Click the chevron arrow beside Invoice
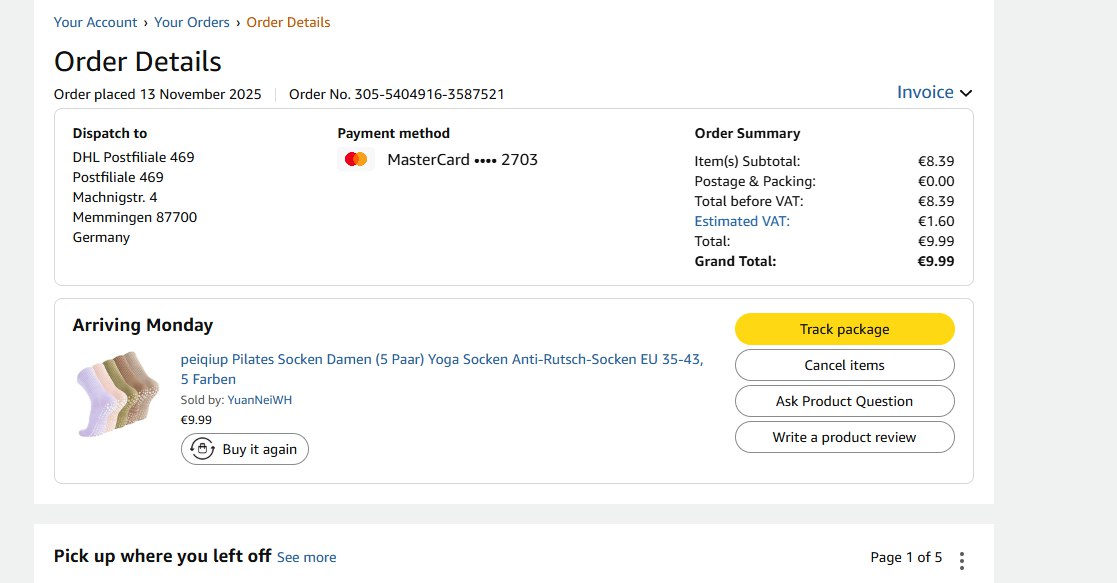This screenshot has height=583, width=1117. [966, 93]
